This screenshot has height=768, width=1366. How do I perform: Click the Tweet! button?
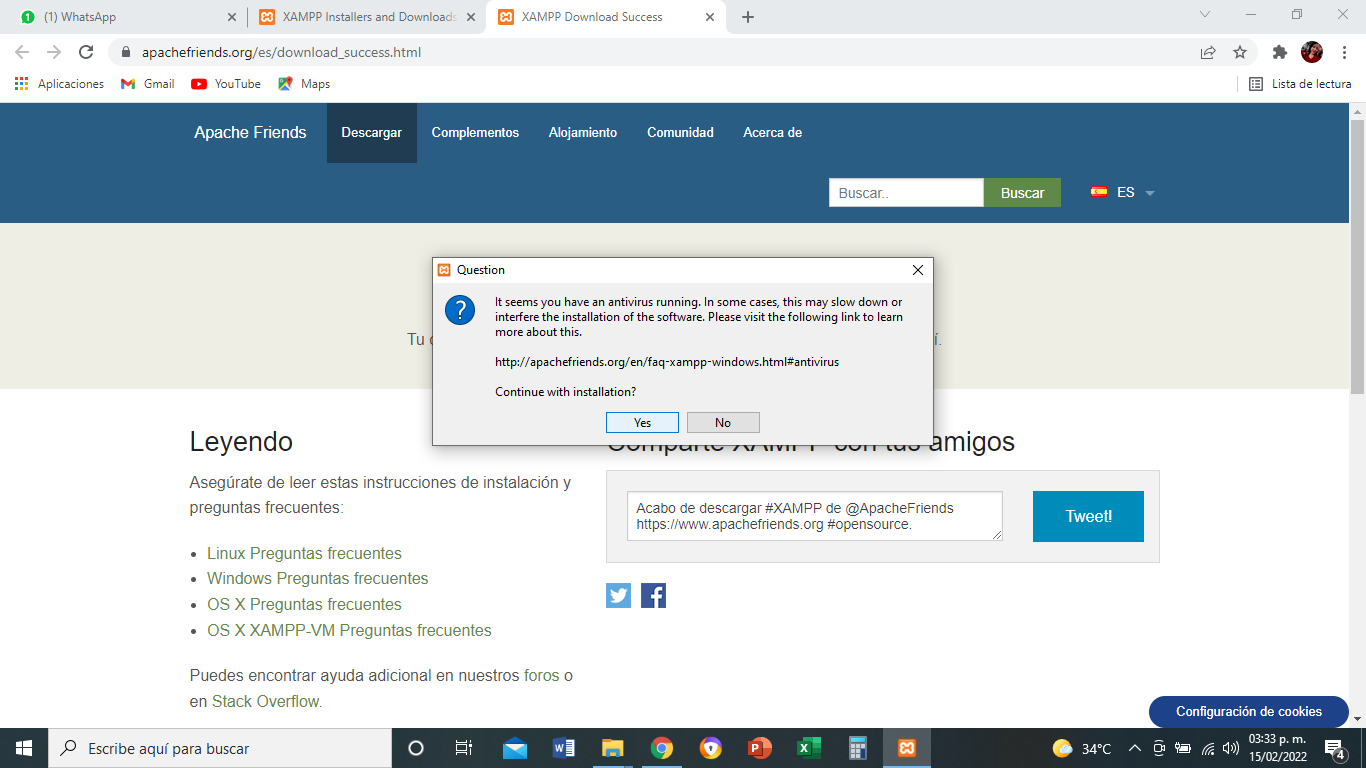(1088, 516)
